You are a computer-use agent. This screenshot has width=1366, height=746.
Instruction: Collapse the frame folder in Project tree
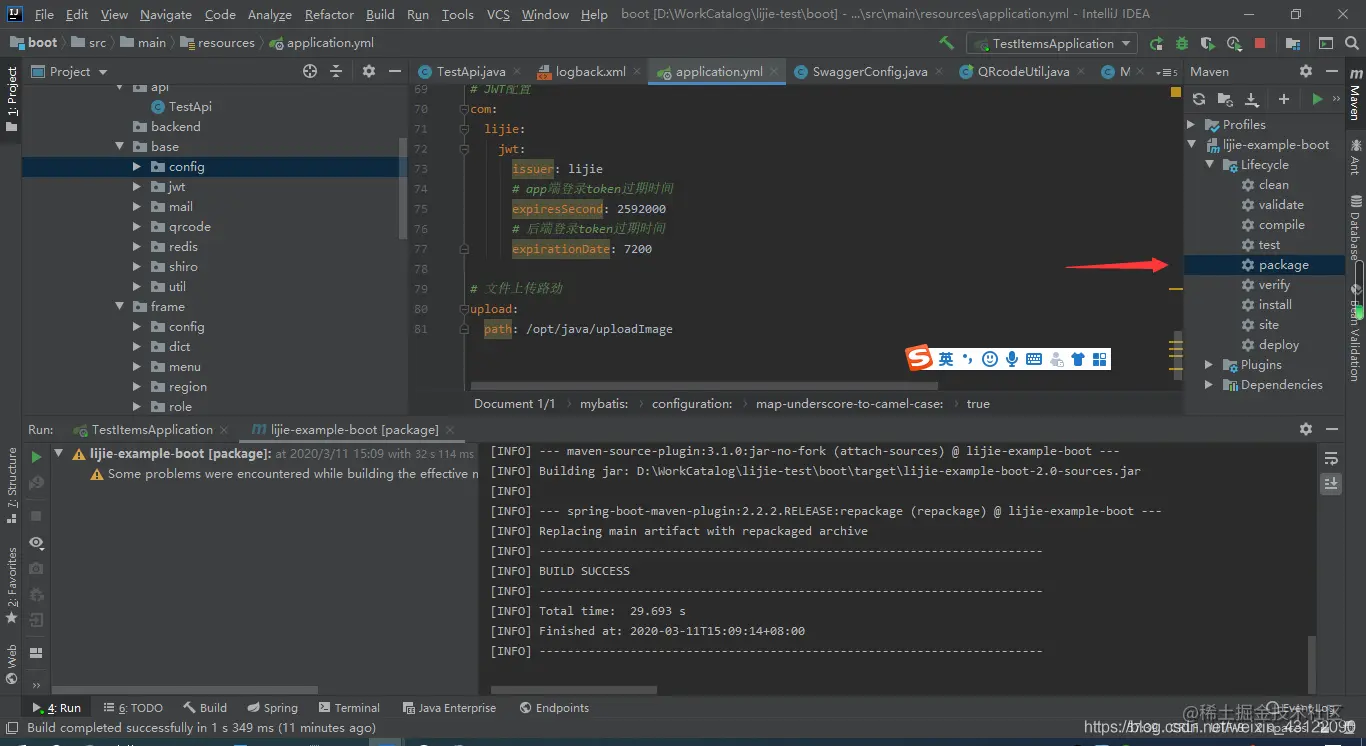120,307
